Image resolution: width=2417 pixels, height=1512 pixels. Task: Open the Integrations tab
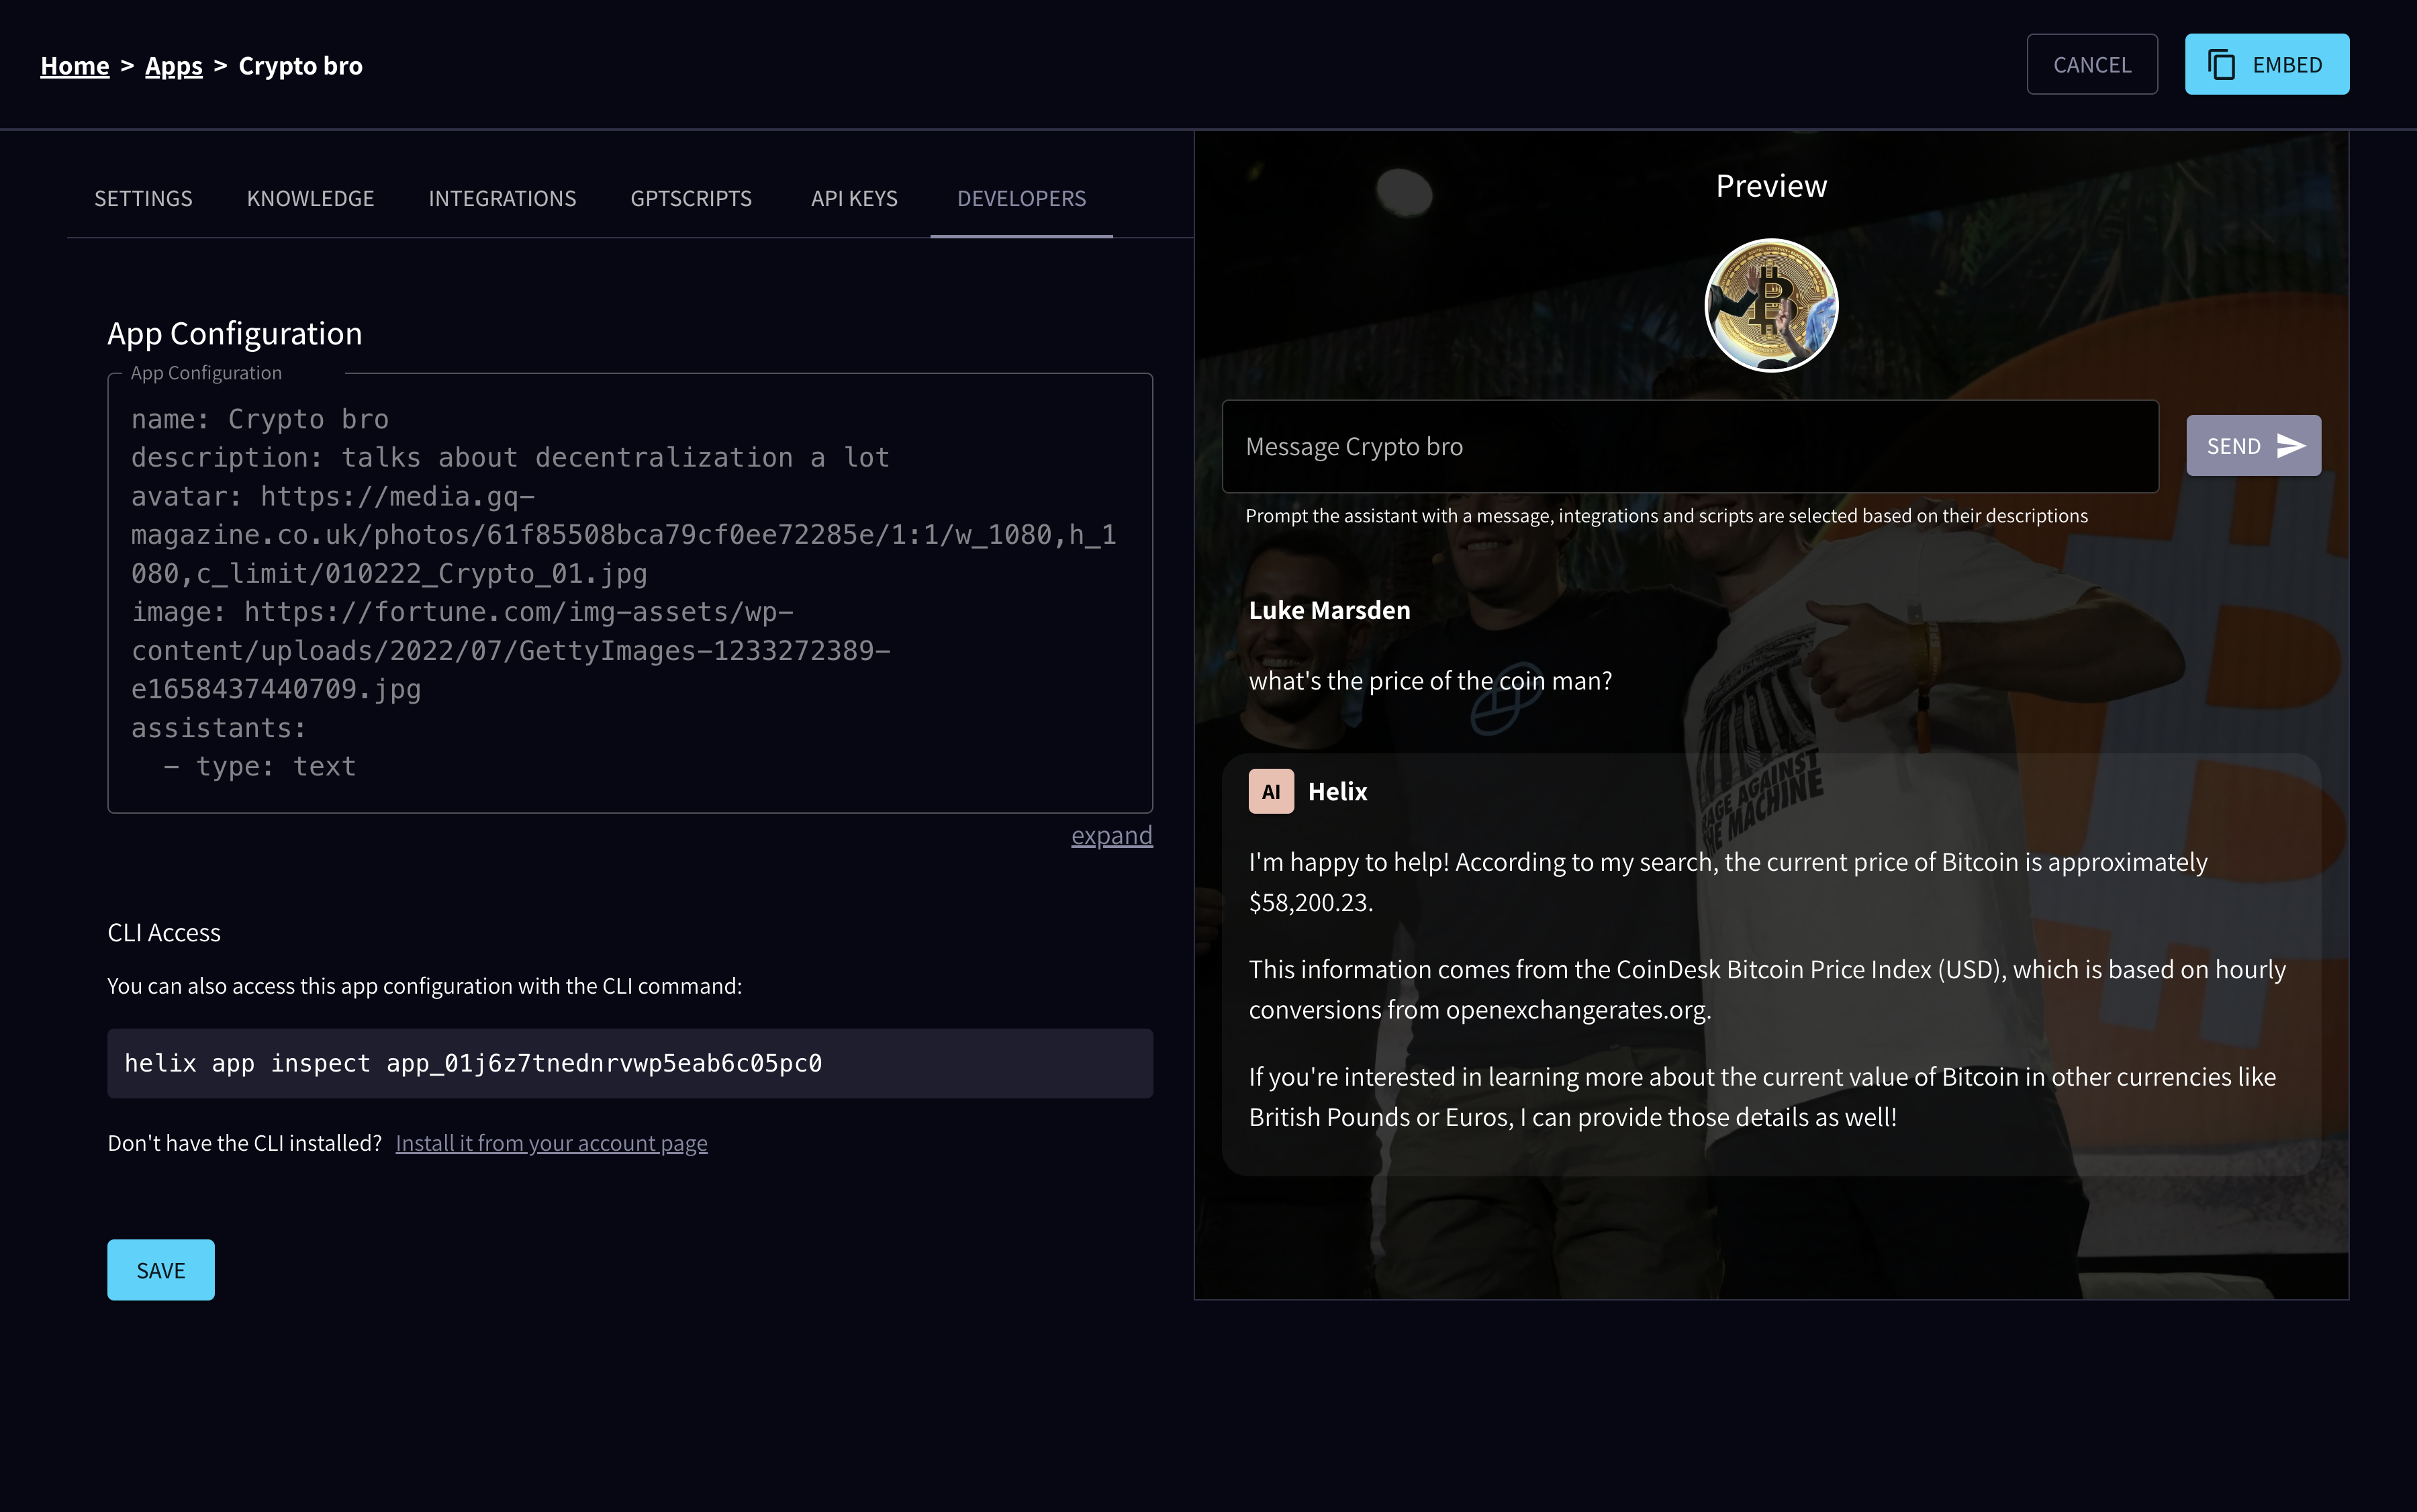502,198
